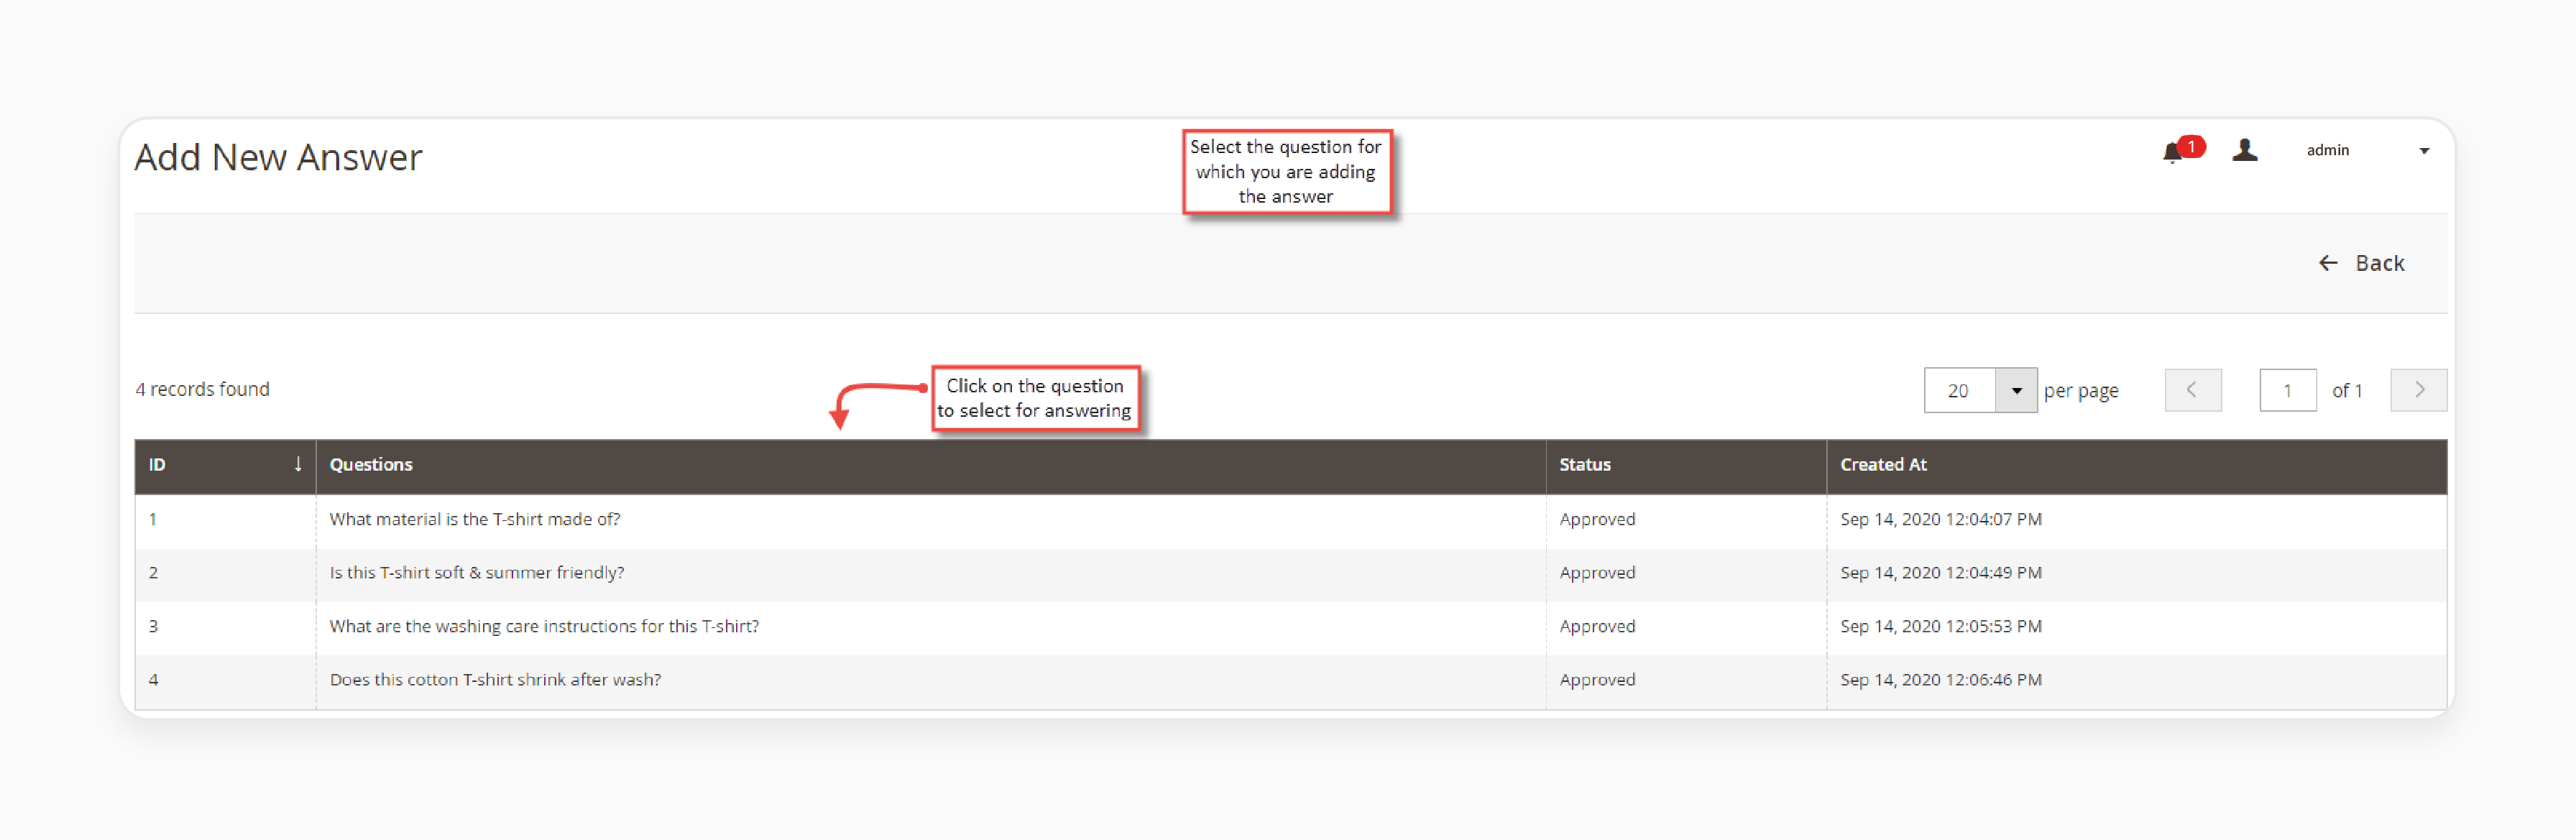Select question 'What material is the T-shirt made of?'
The width and height of the screenshot is (2576, 840).
475,519
